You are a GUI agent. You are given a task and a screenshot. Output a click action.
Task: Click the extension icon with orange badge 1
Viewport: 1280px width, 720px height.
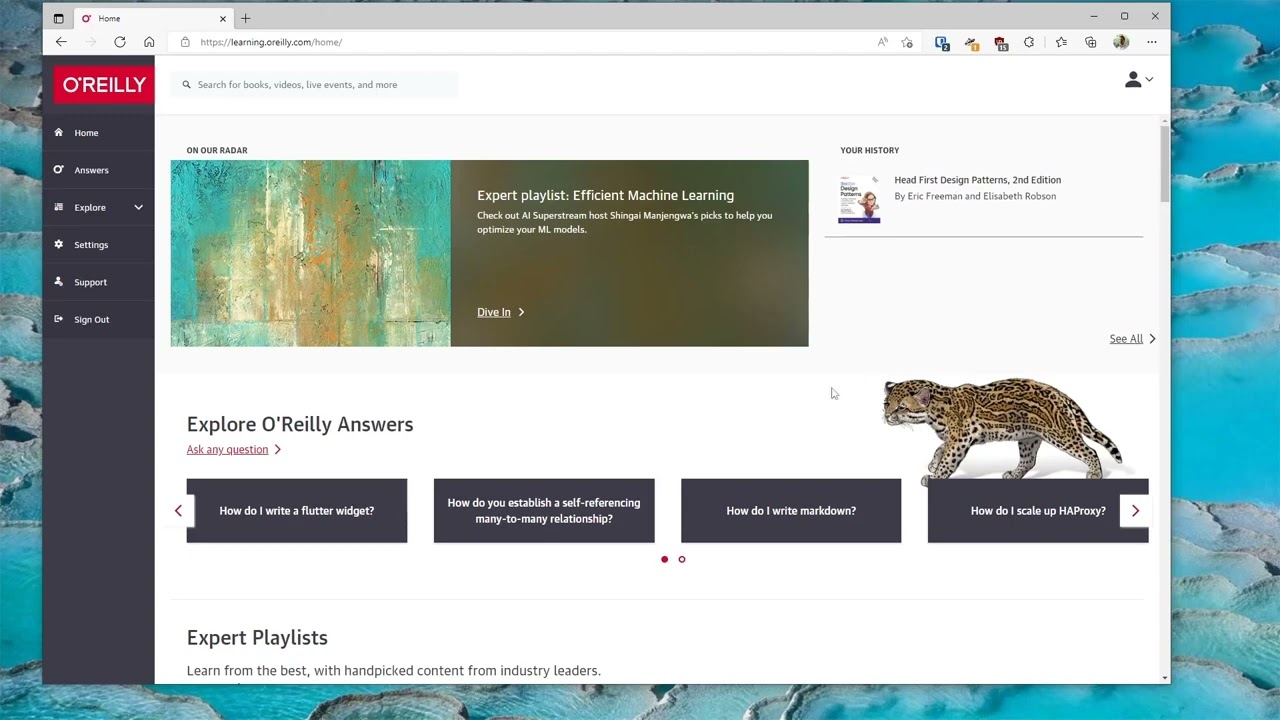click(x=971, y=43)
